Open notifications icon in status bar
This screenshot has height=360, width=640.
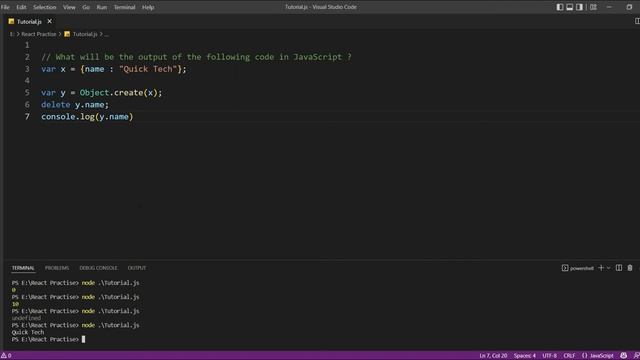(x=636, y=356)
